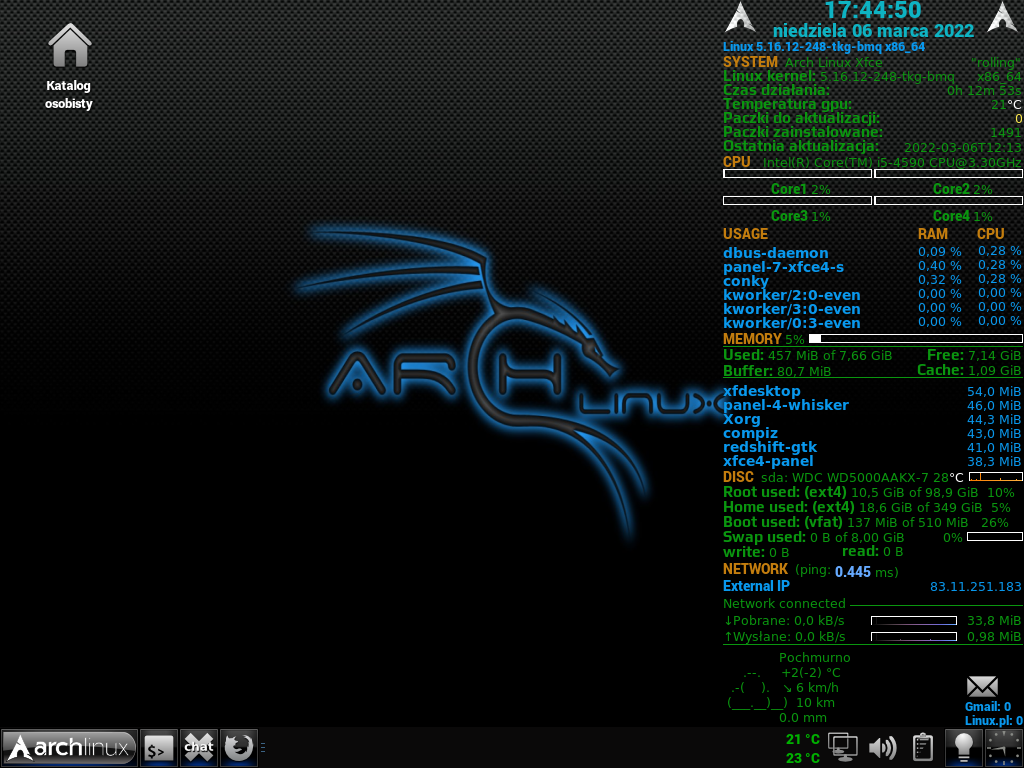Click the Wysłane upload graph
The height and width of the screenshot is (768, 1024).
pyautogui.click(x=914, y=636)
